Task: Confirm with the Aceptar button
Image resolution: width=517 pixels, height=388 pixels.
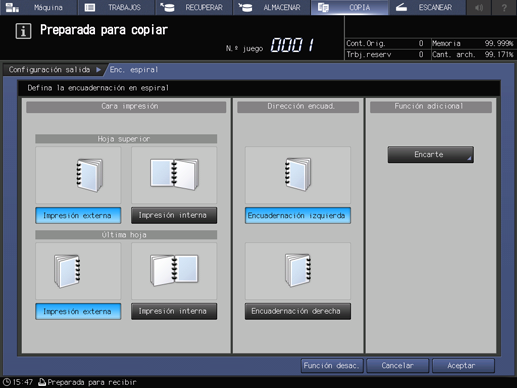Action: 463,366
